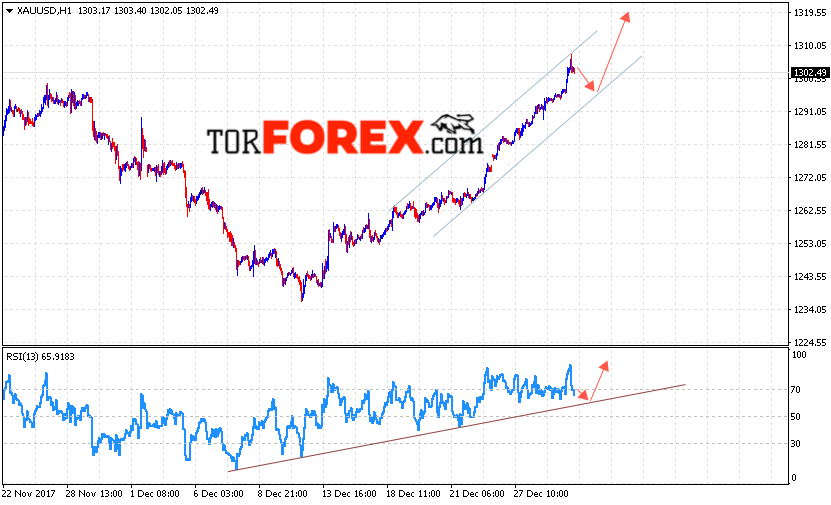Click the 27 Dec 10:00 time label
Image resolution: width=831 pixels, height=505 pixels.
click(x=541, y=493)
